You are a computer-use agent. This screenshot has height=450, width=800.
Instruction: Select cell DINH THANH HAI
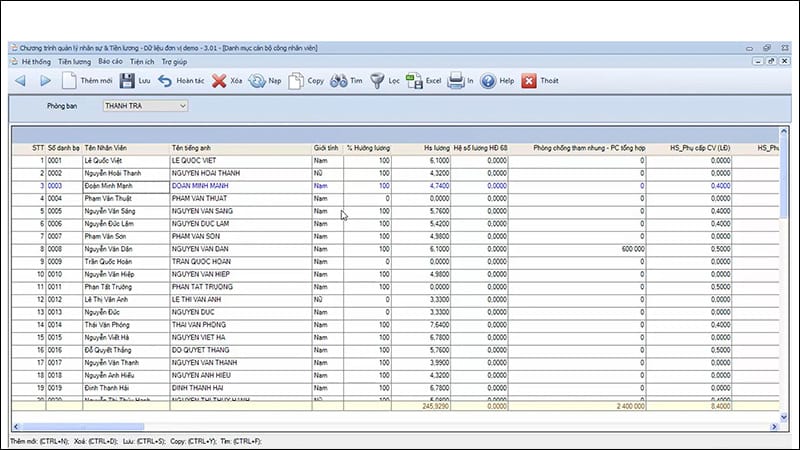tap(241, 388)
